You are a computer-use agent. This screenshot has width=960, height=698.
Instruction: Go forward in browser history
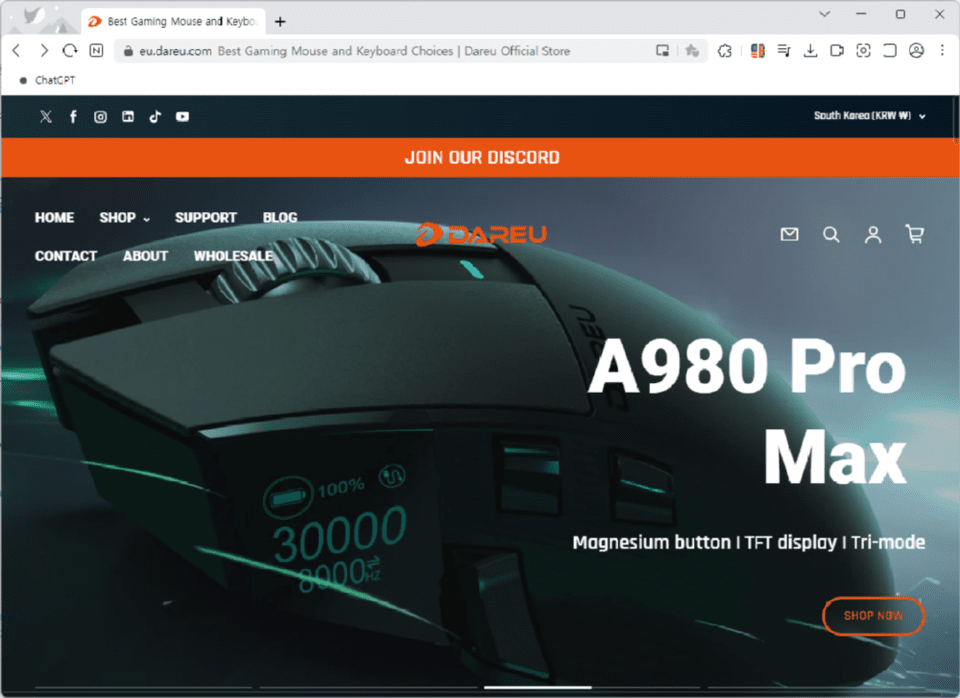click(x=43, y=50)
